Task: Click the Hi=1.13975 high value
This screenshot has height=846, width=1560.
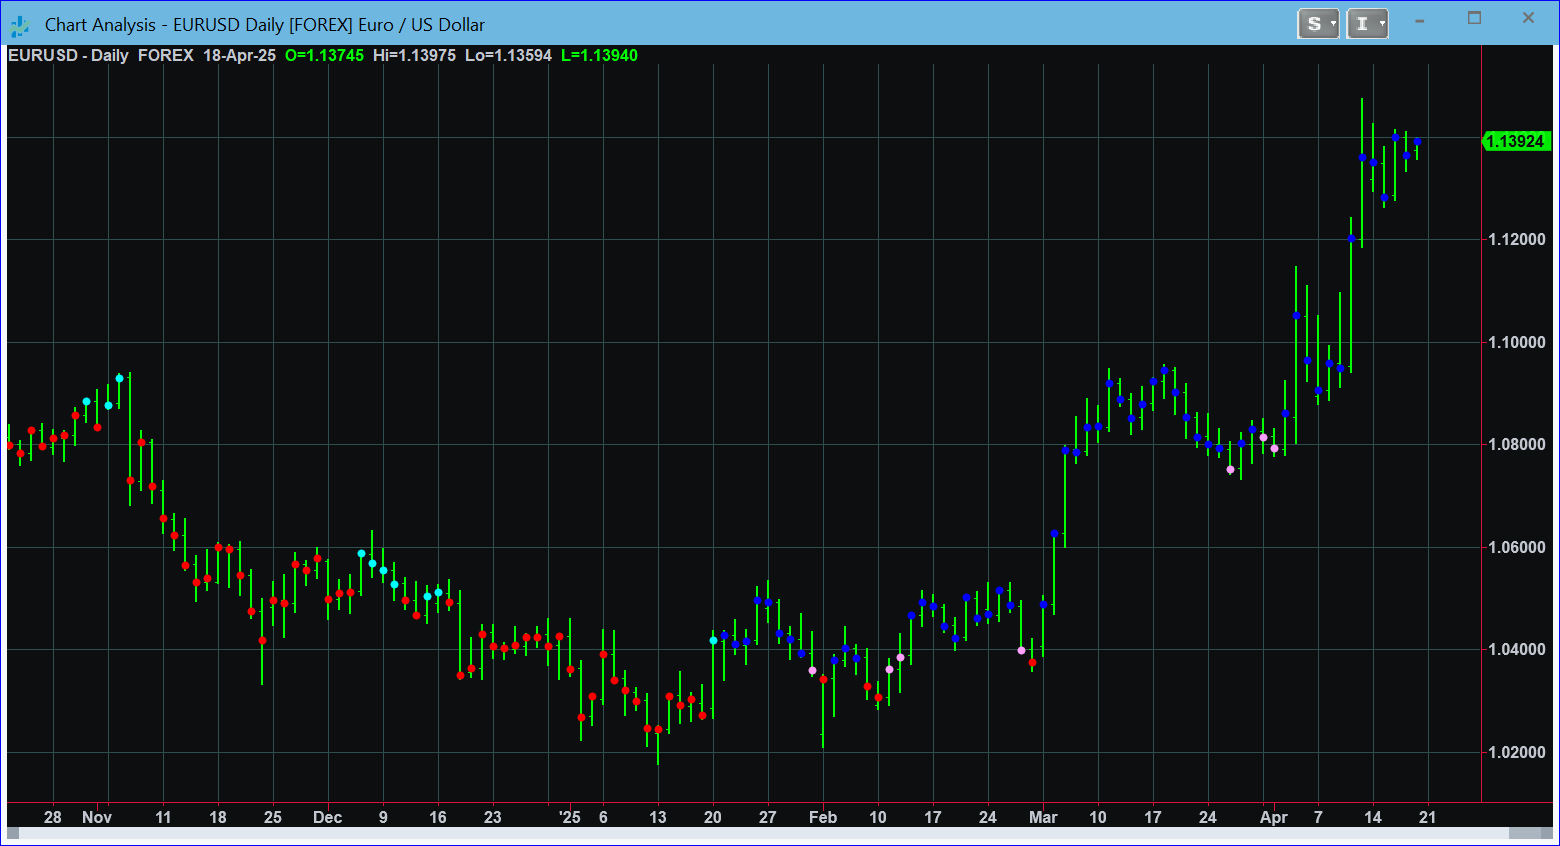Action: 414,56
